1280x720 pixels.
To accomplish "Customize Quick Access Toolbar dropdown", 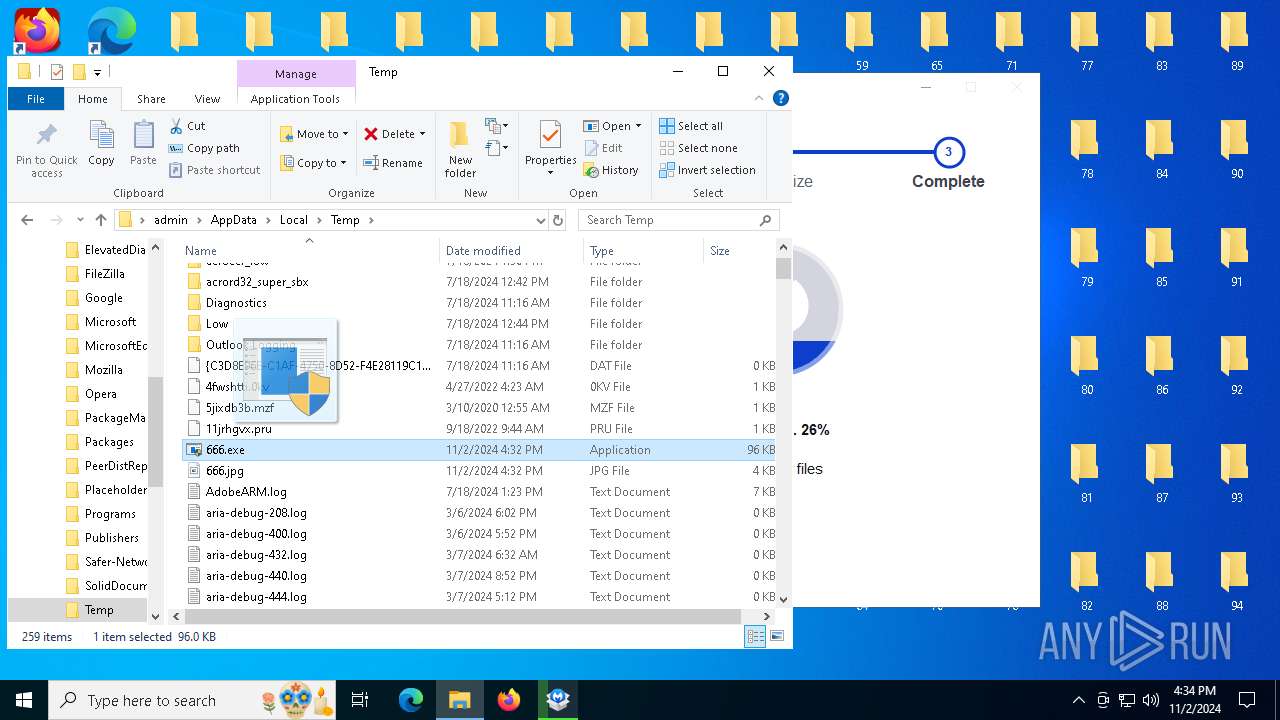I will [x=98, y=72].
